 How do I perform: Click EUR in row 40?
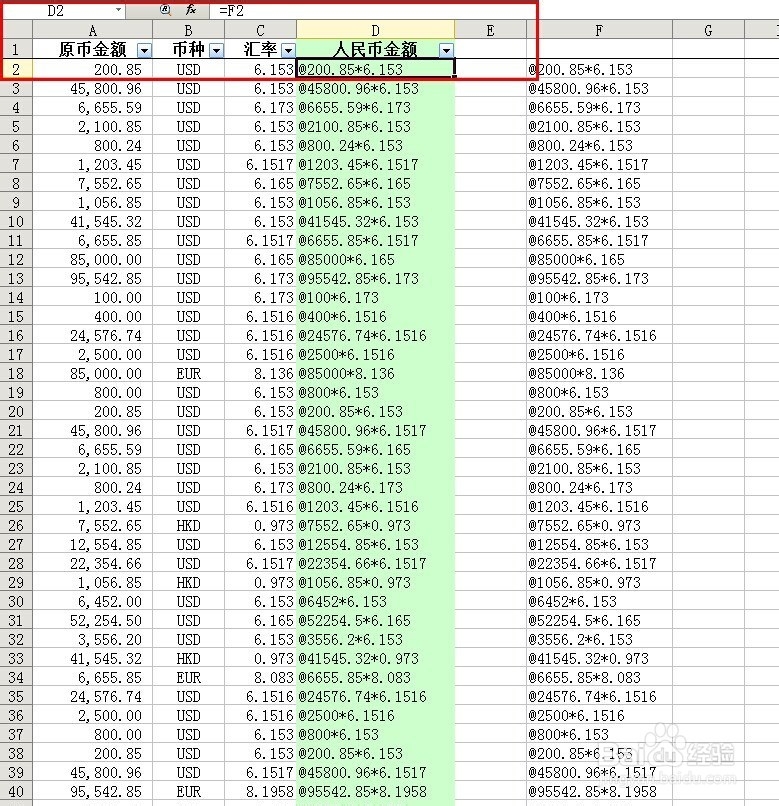coord(188,792)
